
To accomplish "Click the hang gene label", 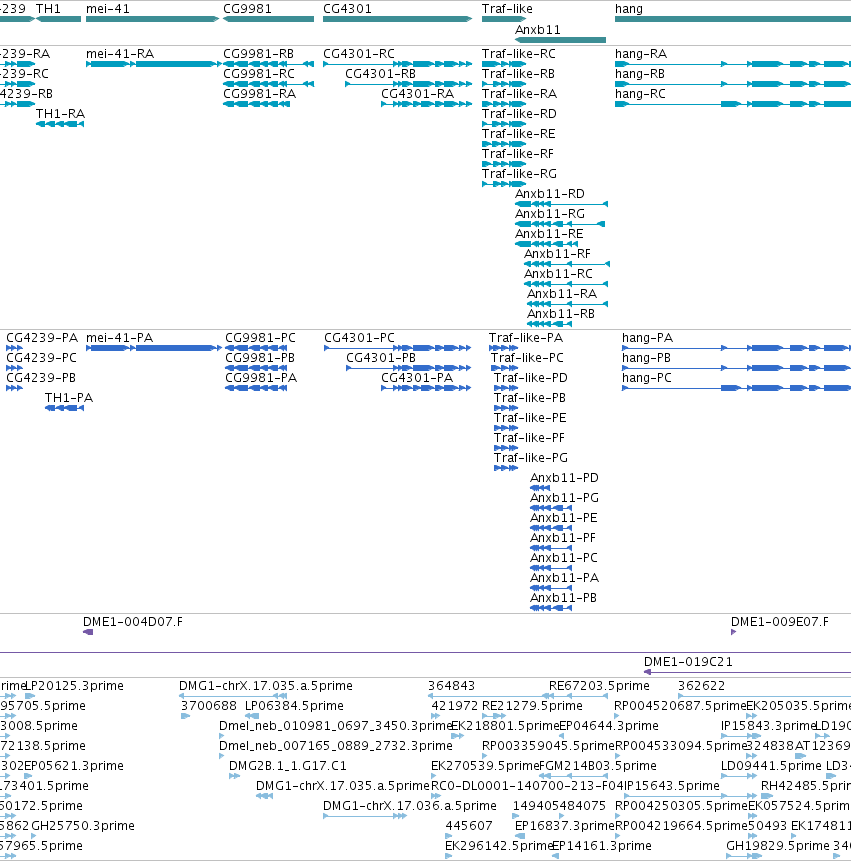I will pos(629,9).
